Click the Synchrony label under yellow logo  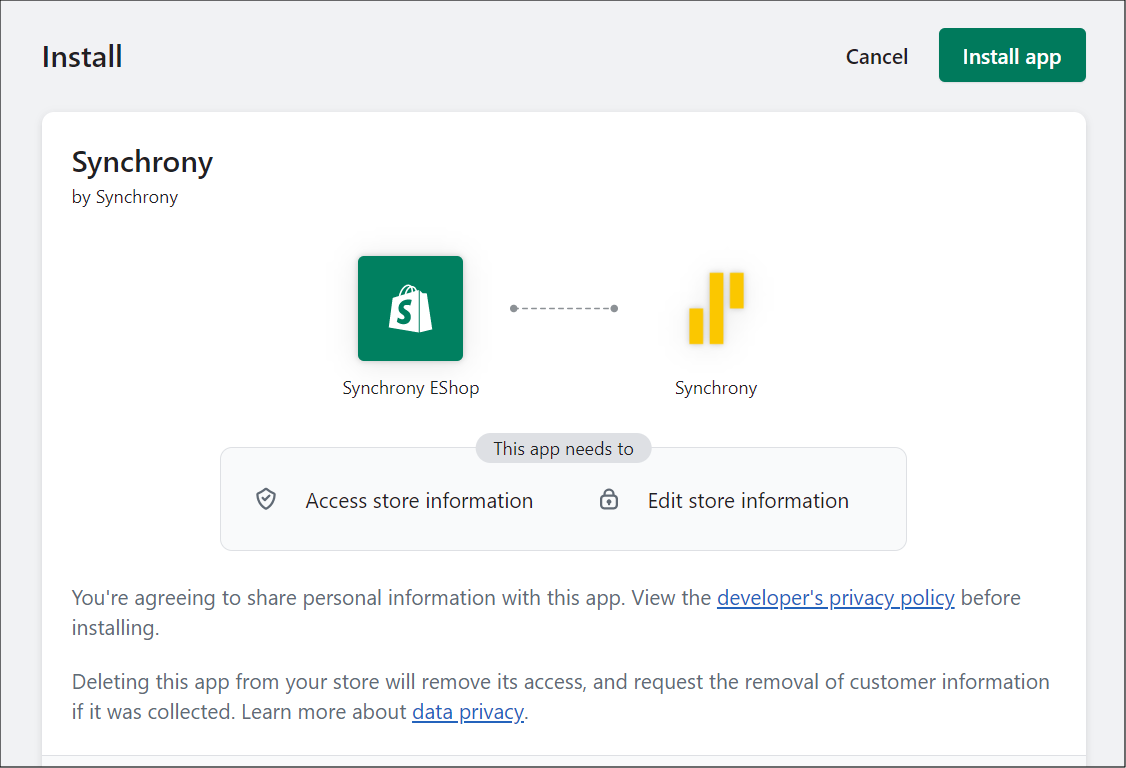[715, 388]
